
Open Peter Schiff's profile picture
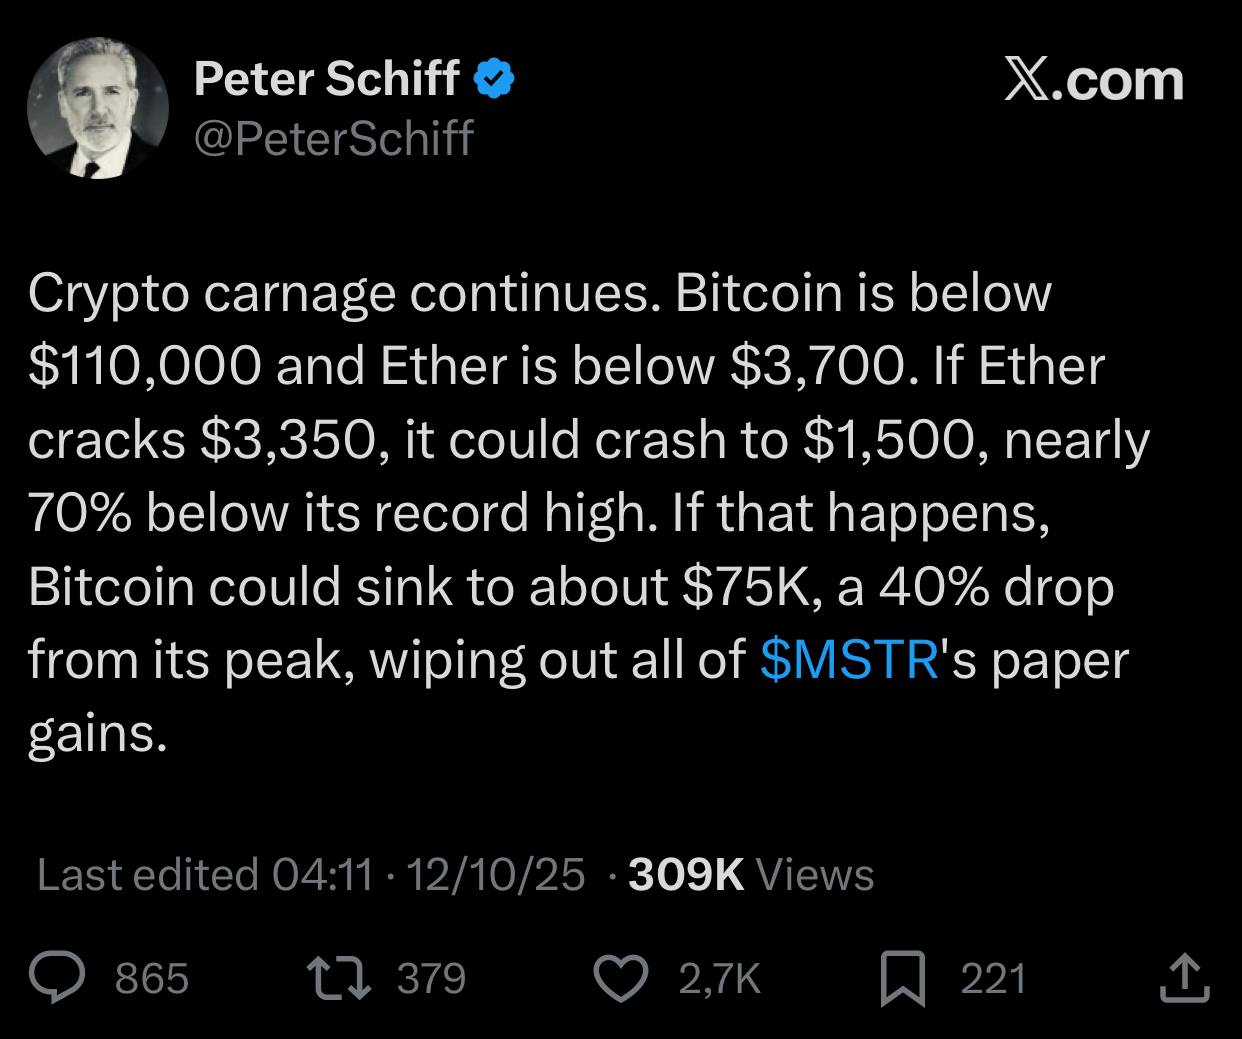coord(98,108)
